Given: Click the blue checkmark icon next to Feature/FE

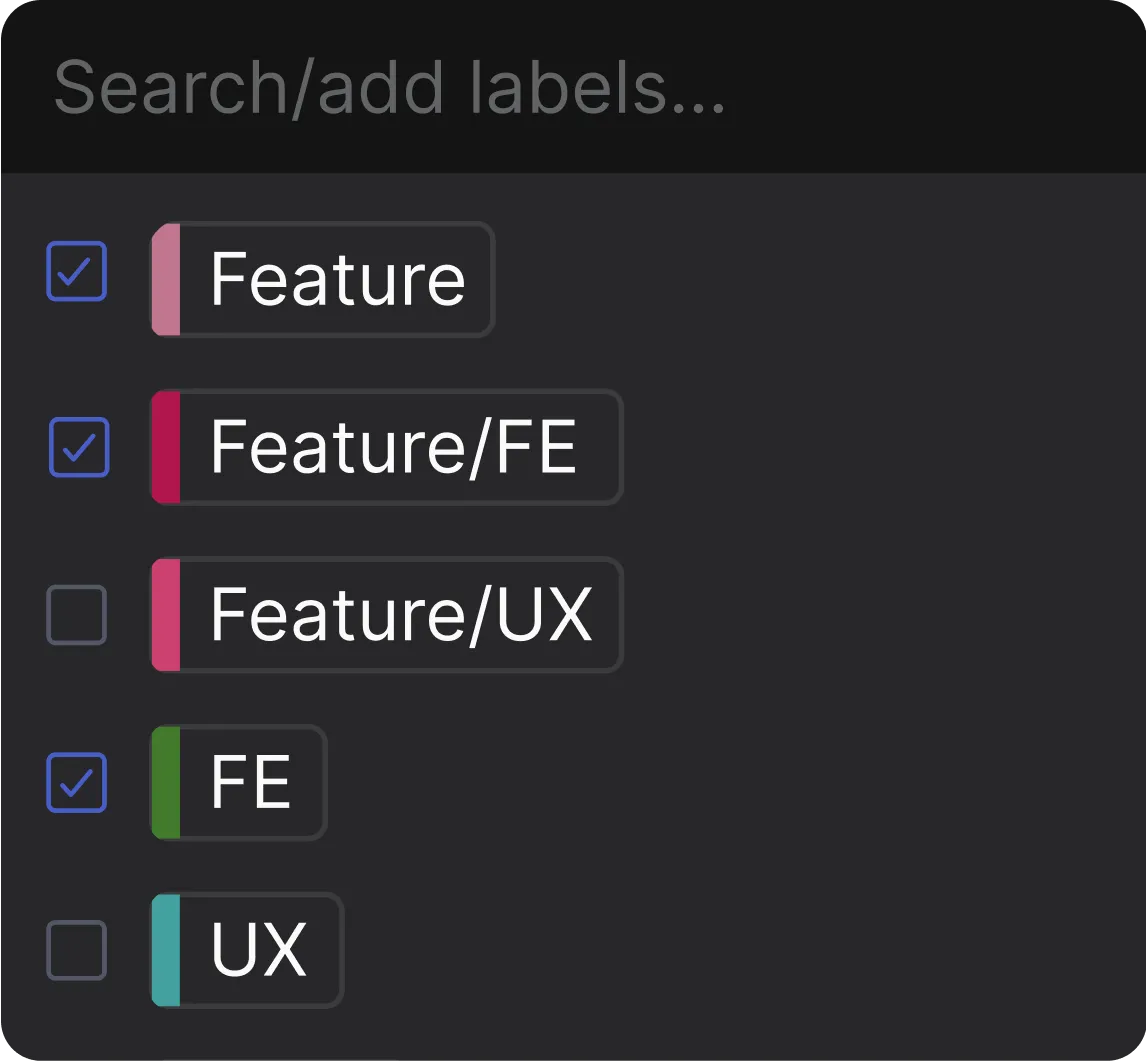Looking at the screenshot, I should coord(79,447).
